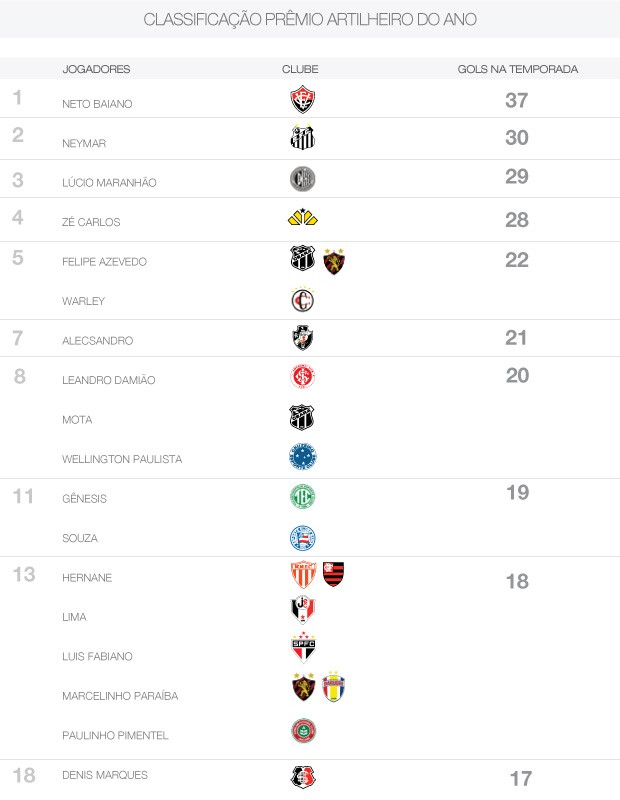620x800 pixels.
Task: Open the Vasco crest next to Alecsandro
Action: (303, 338)
